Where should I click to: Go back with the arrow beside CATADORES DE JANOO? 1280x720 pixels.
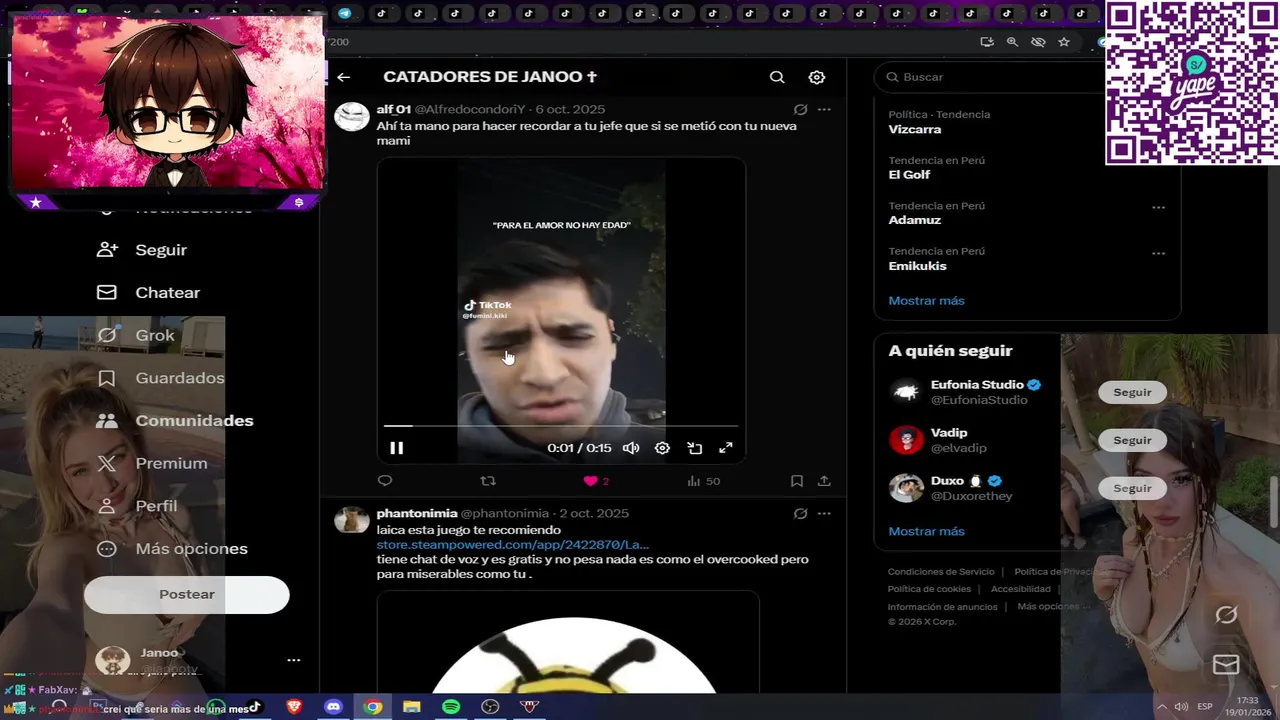point(343,77)
